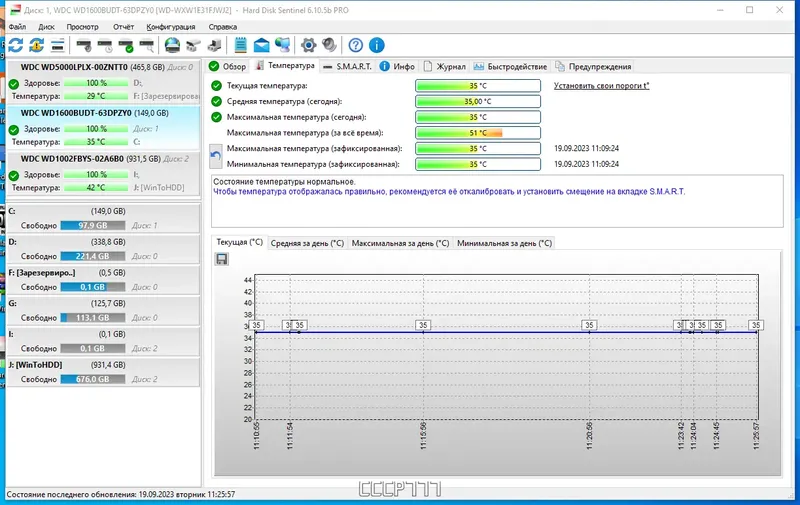Screen dimensions: 800x505
Task: Open the Конфигурация menu
Action: 171,27
